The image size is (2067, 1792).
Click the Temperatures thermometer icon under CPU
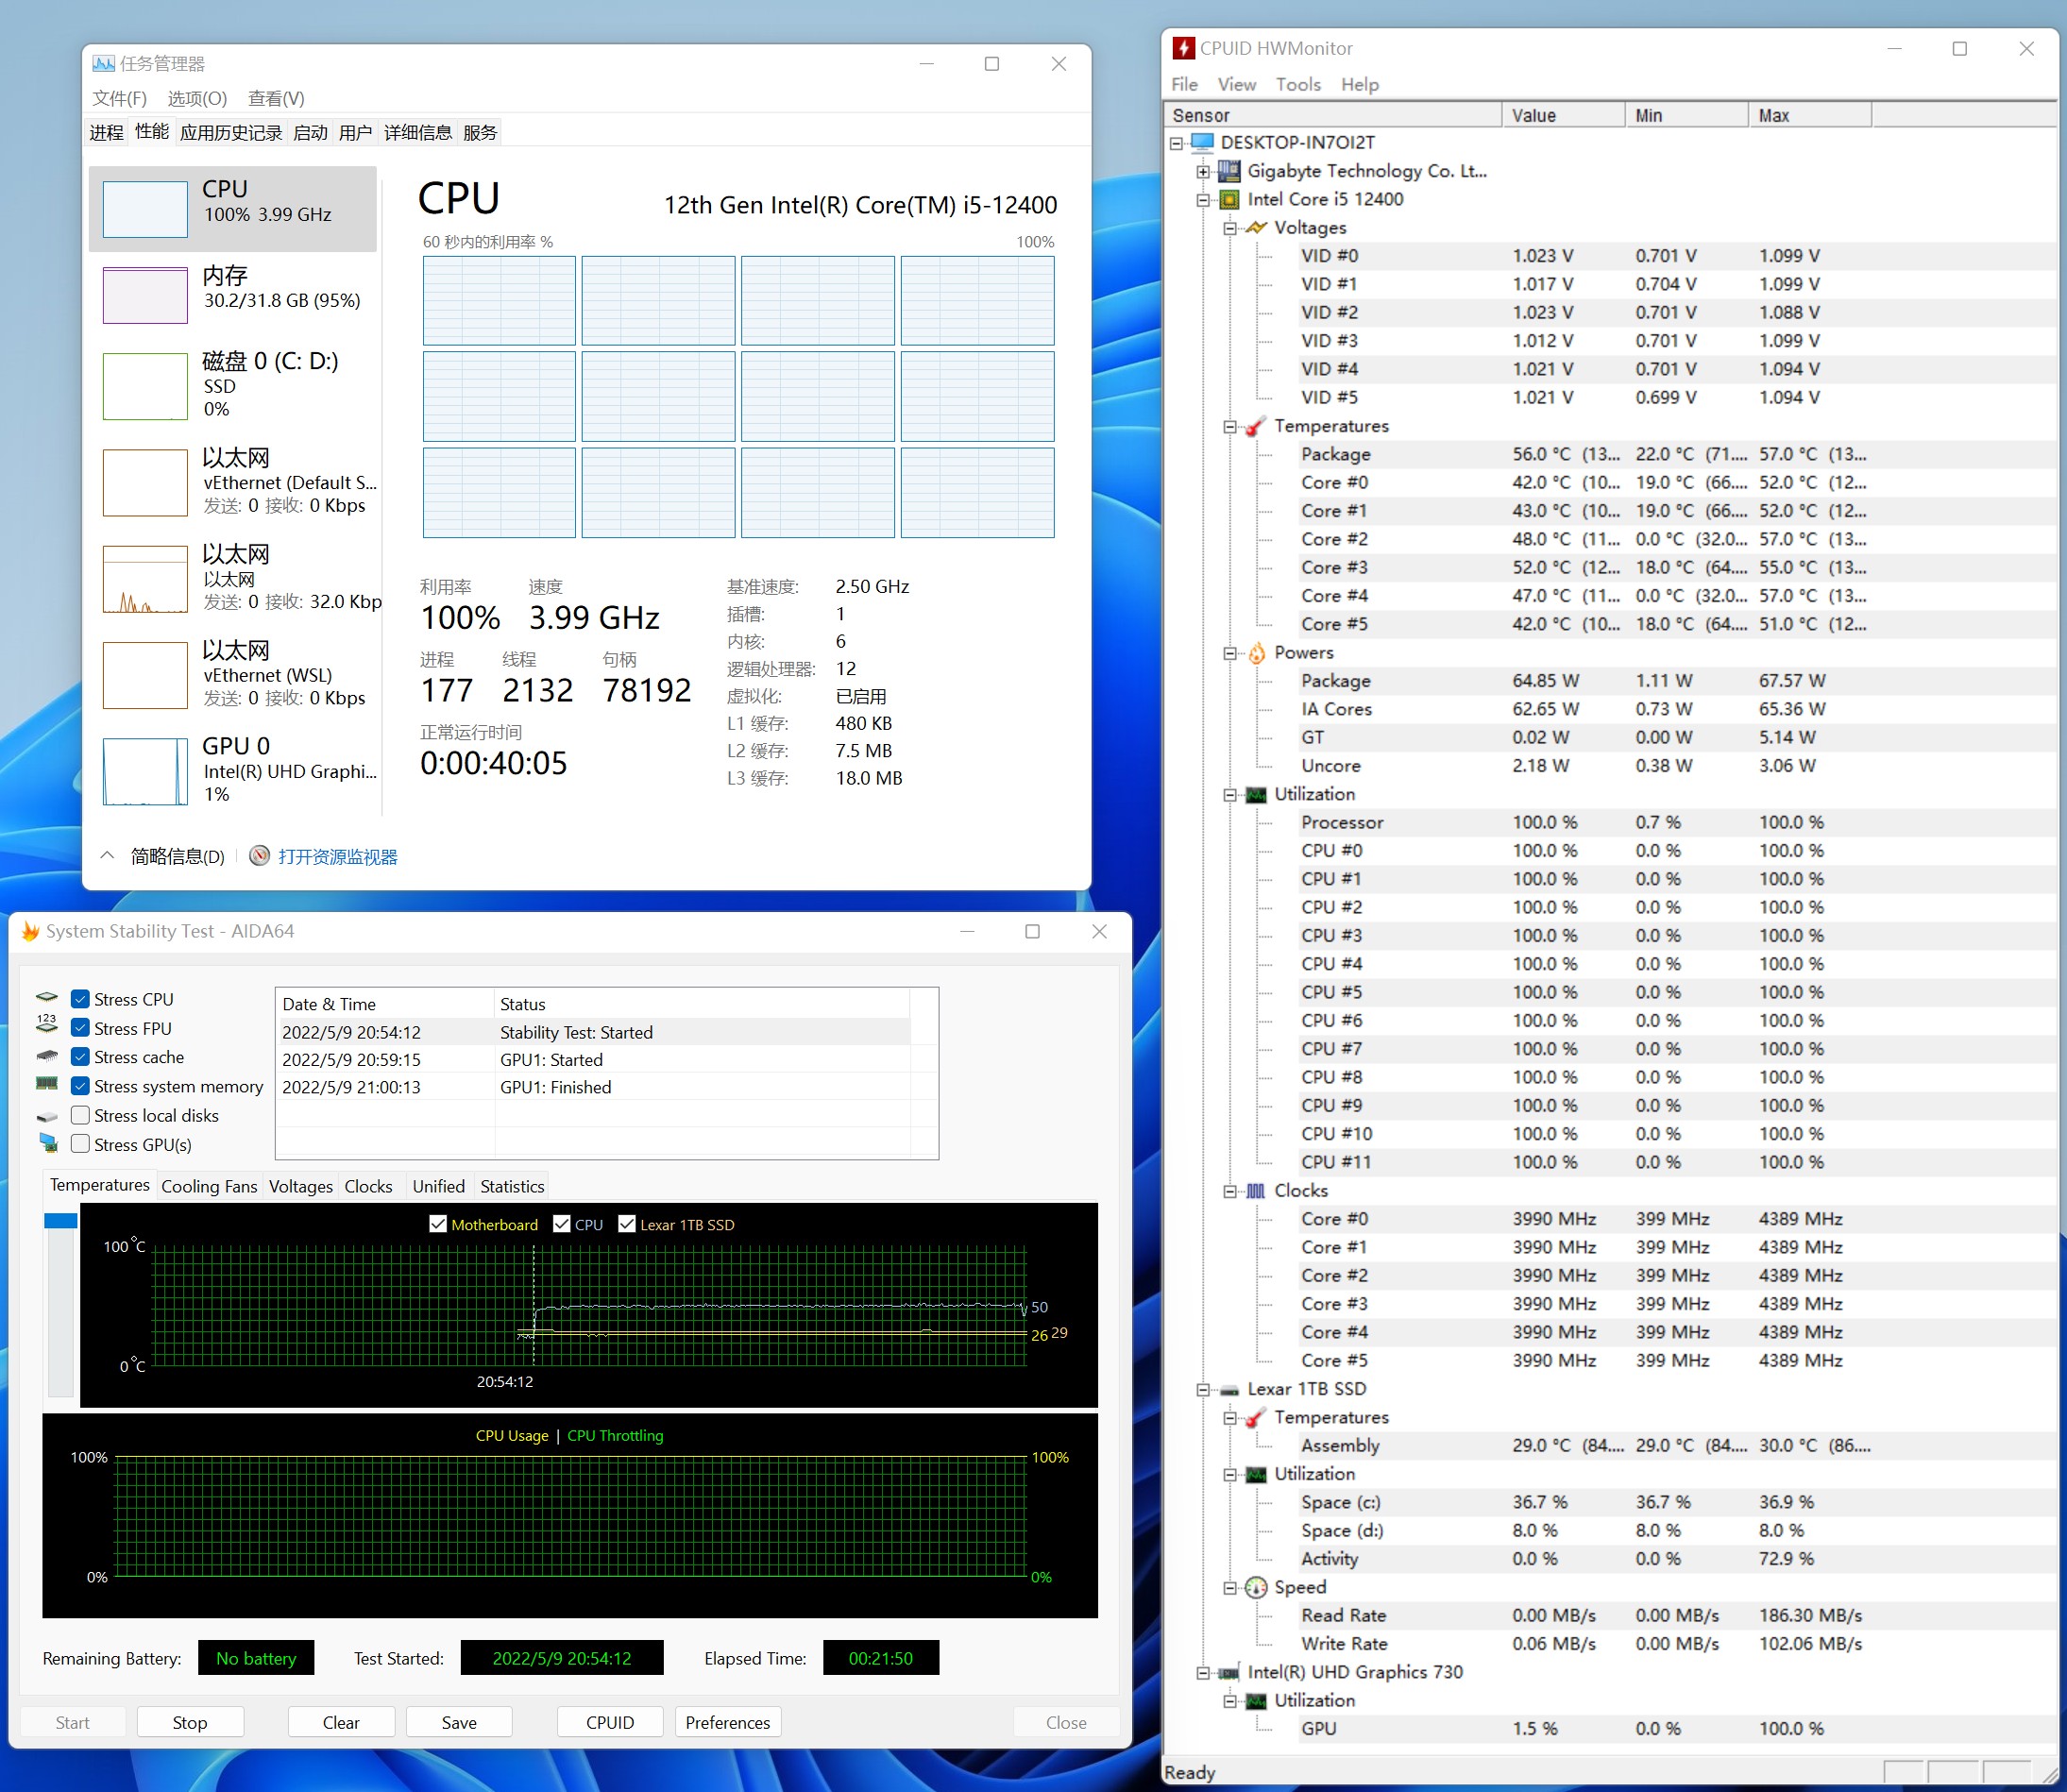[1255, 426]
